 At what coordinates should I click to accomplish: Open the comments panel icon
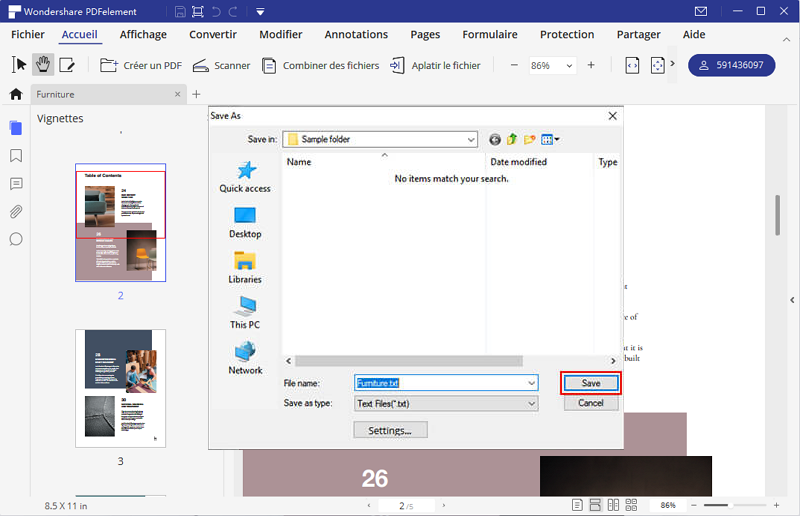[x=16, y=184]
